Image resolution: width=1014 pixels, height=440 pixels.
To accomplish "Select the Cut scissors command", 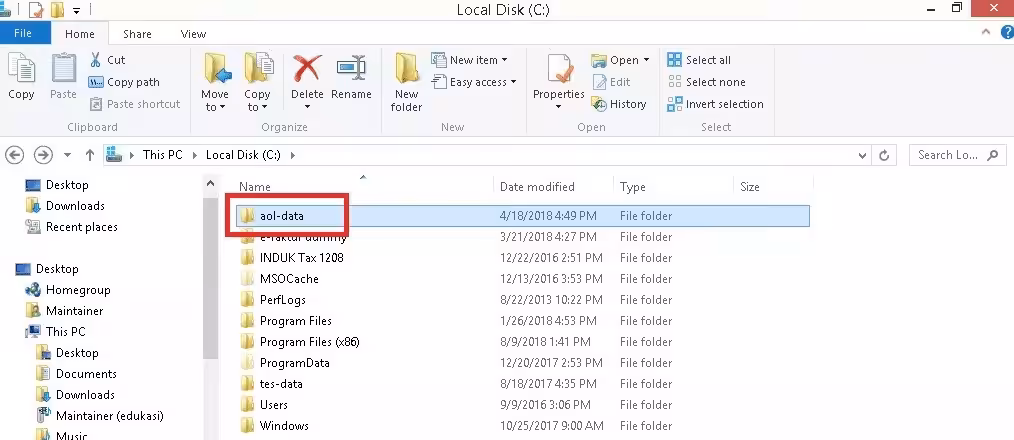I will click(107, 60).
